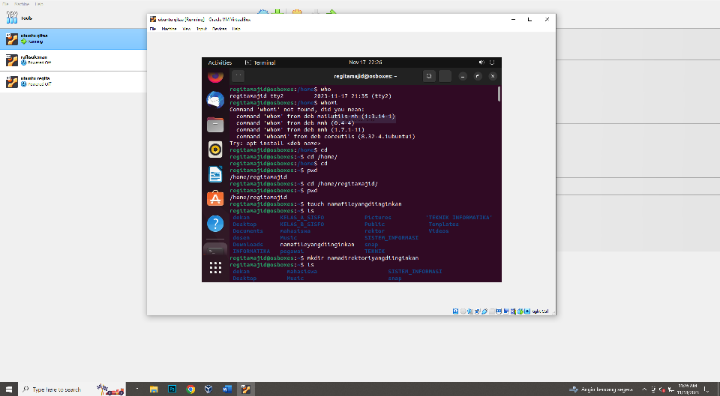720x396 pixels.
Task: Click display settings icon in VM status bar
Action: point(499,311)
